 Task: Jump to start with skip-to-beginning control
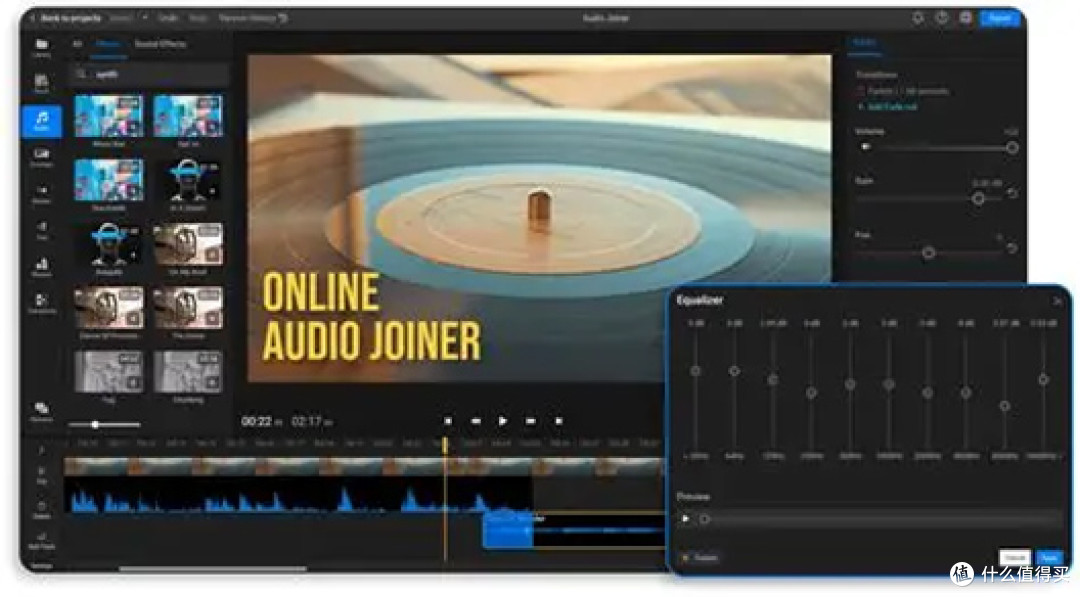coord(448,421)
